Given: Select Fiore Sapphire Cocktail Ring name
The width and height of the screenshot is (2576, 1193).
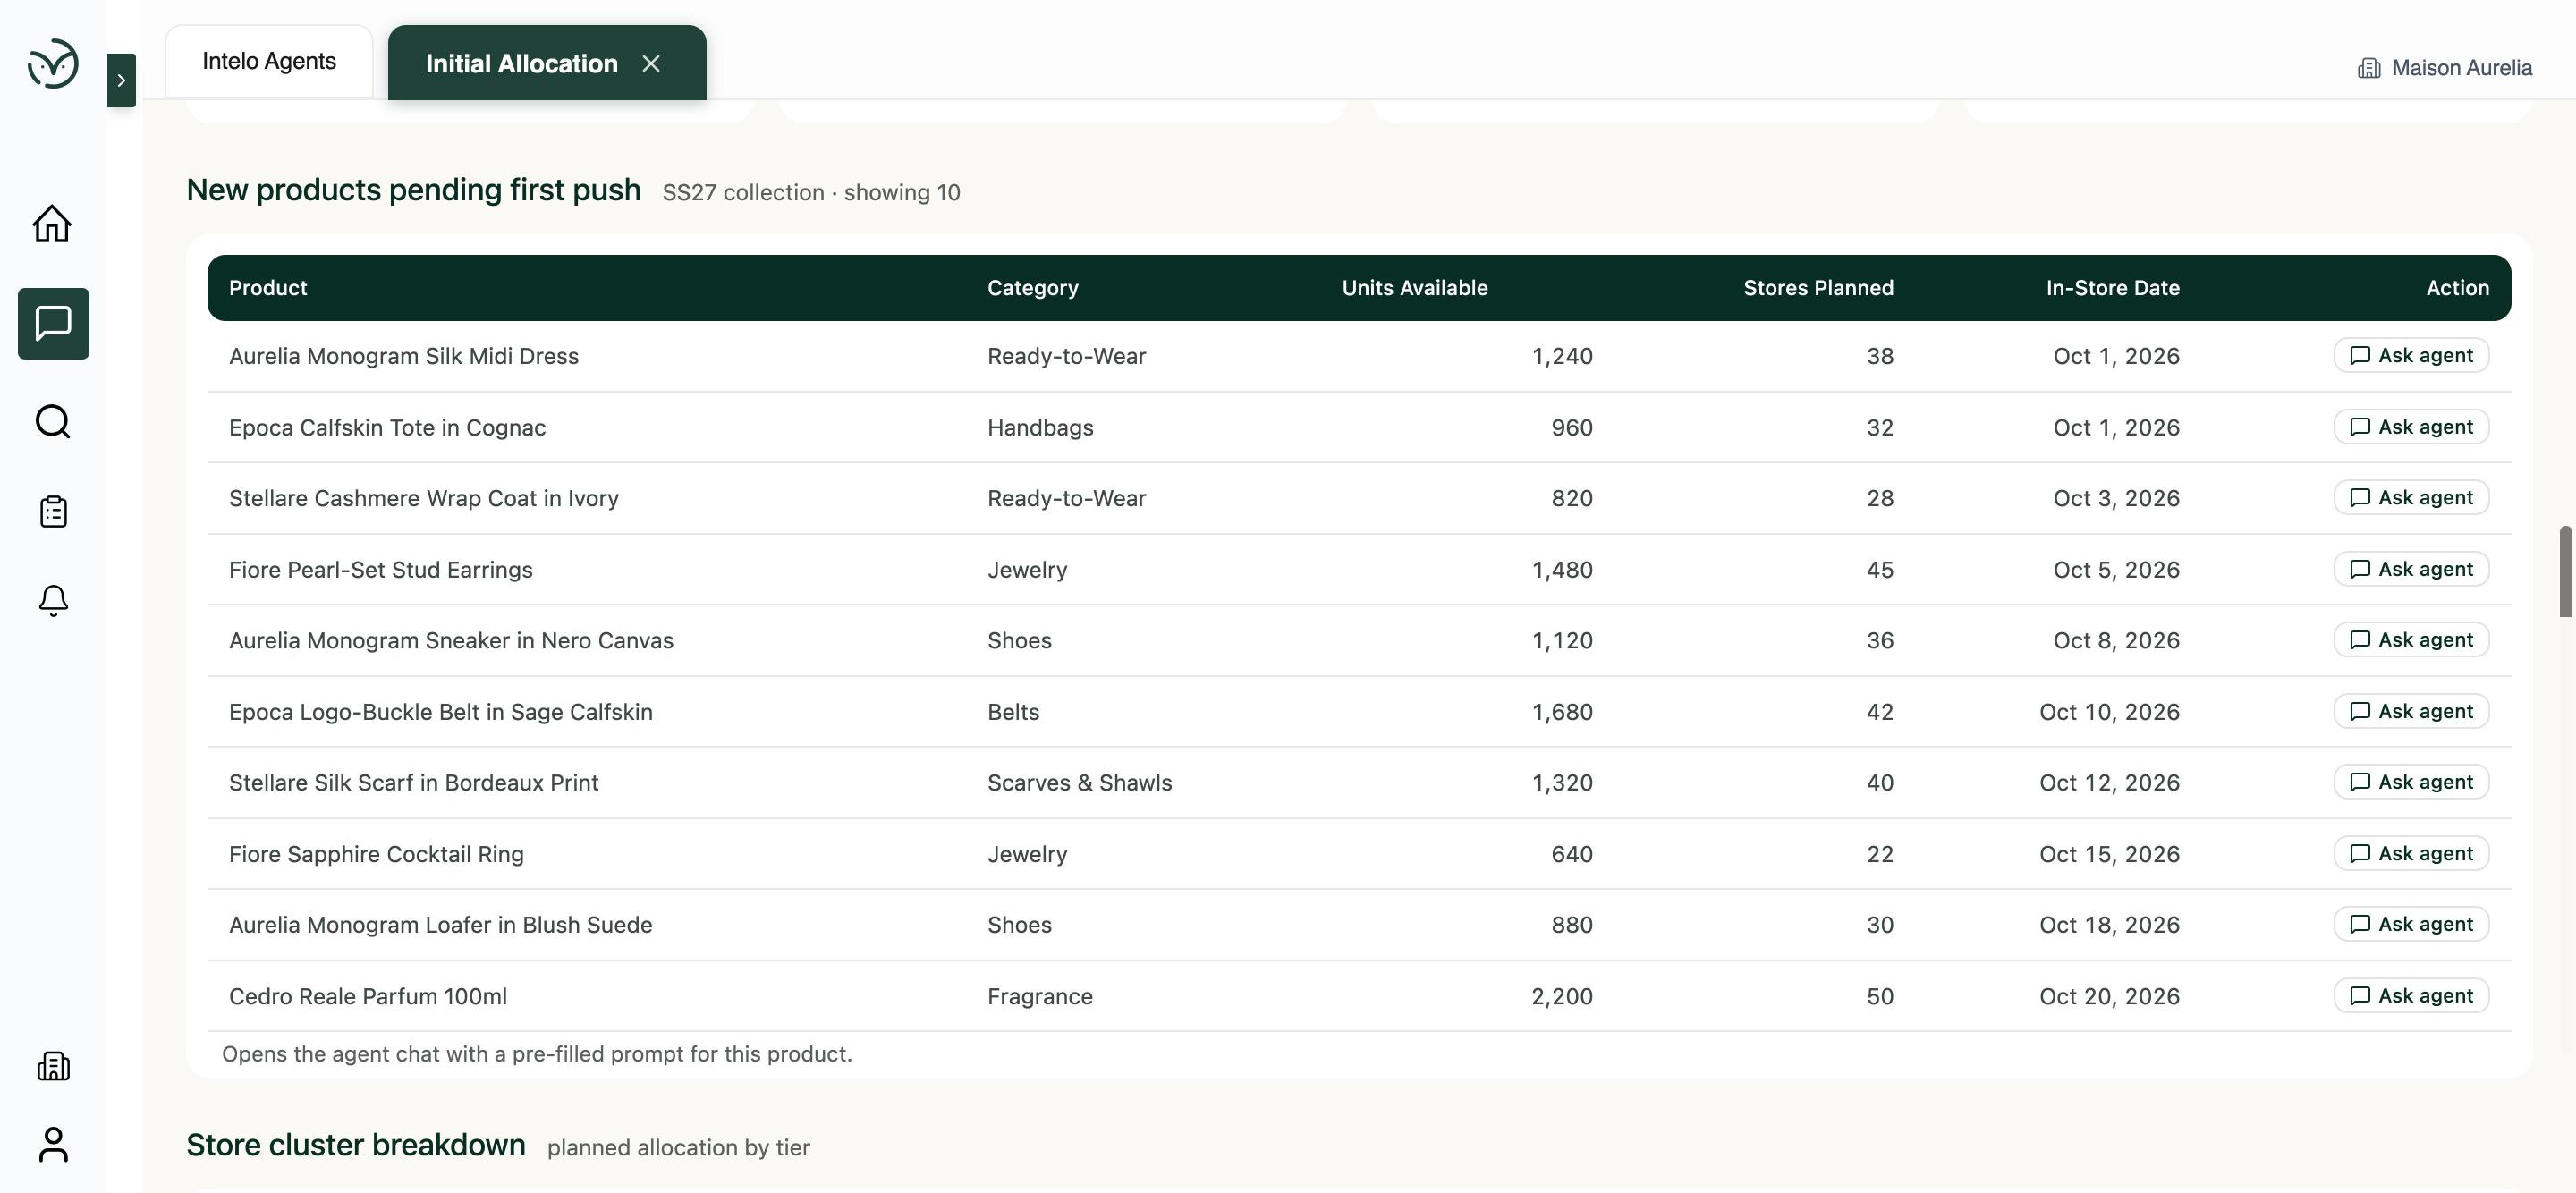Looking at the screenshot, I should 376,855.
